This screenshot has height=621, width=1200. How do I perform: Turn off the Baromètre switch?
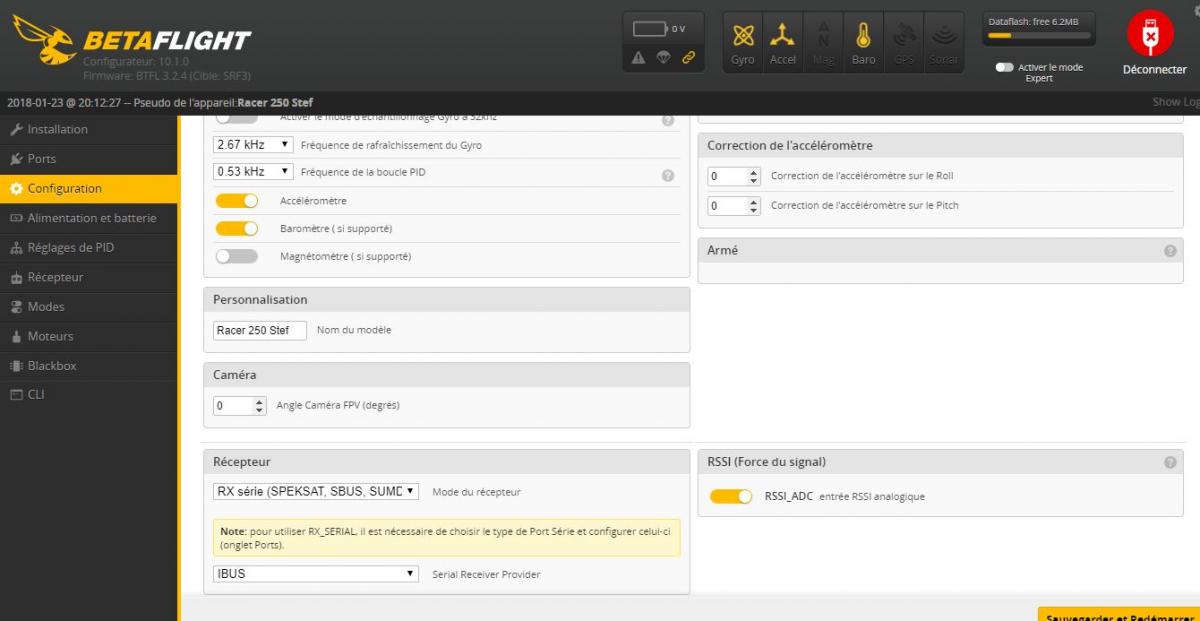(x=237, y=229)
